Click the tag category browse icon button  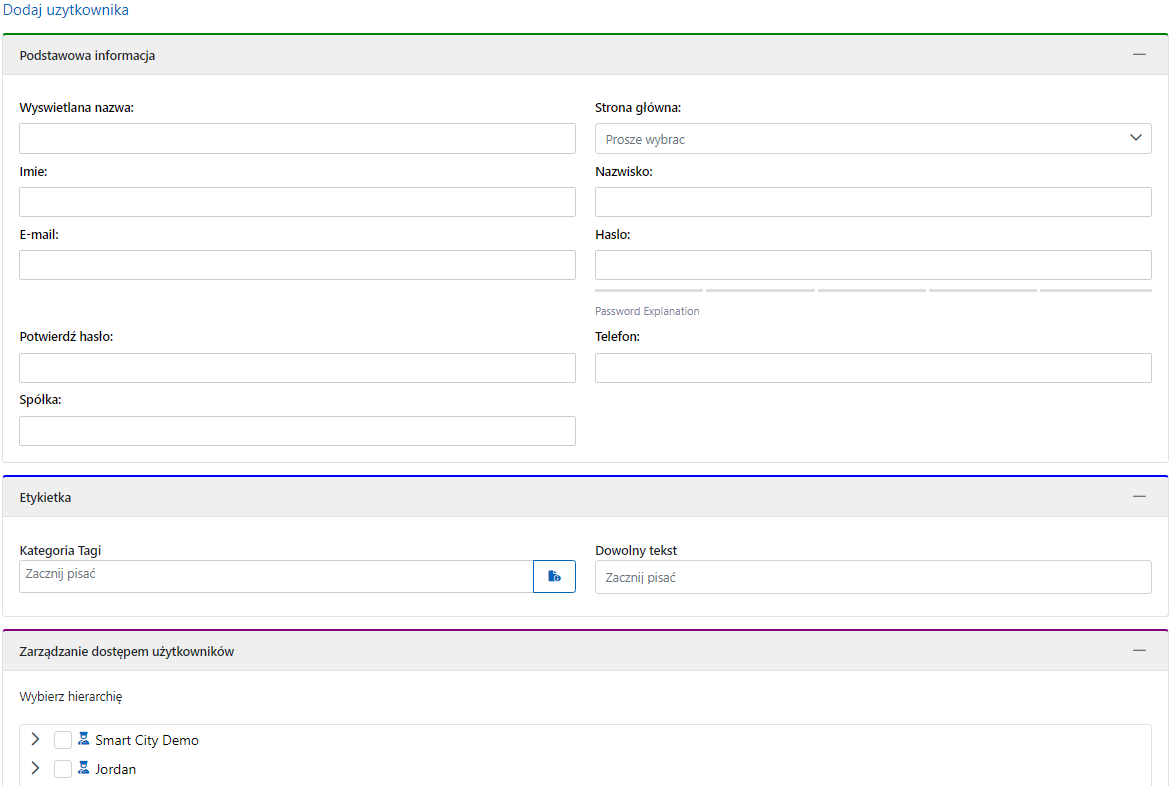[x=554, y=577]
